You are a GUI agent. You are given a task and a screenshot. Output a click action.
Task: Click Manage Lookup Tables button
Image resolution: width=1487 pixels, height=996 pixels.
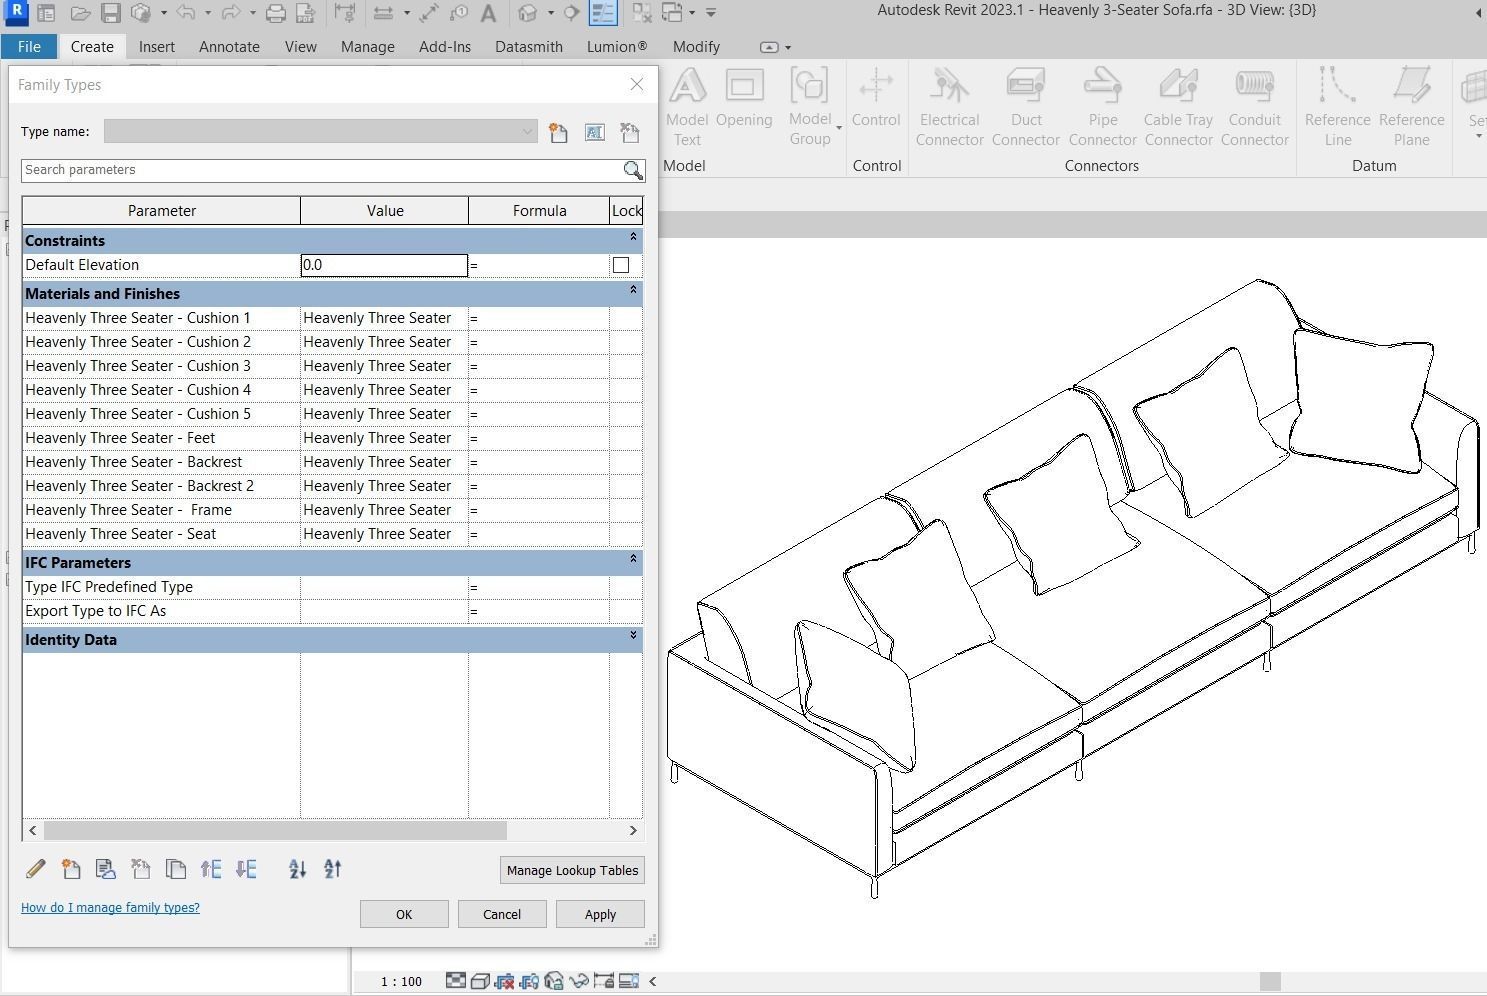click(x=572, y=870)
